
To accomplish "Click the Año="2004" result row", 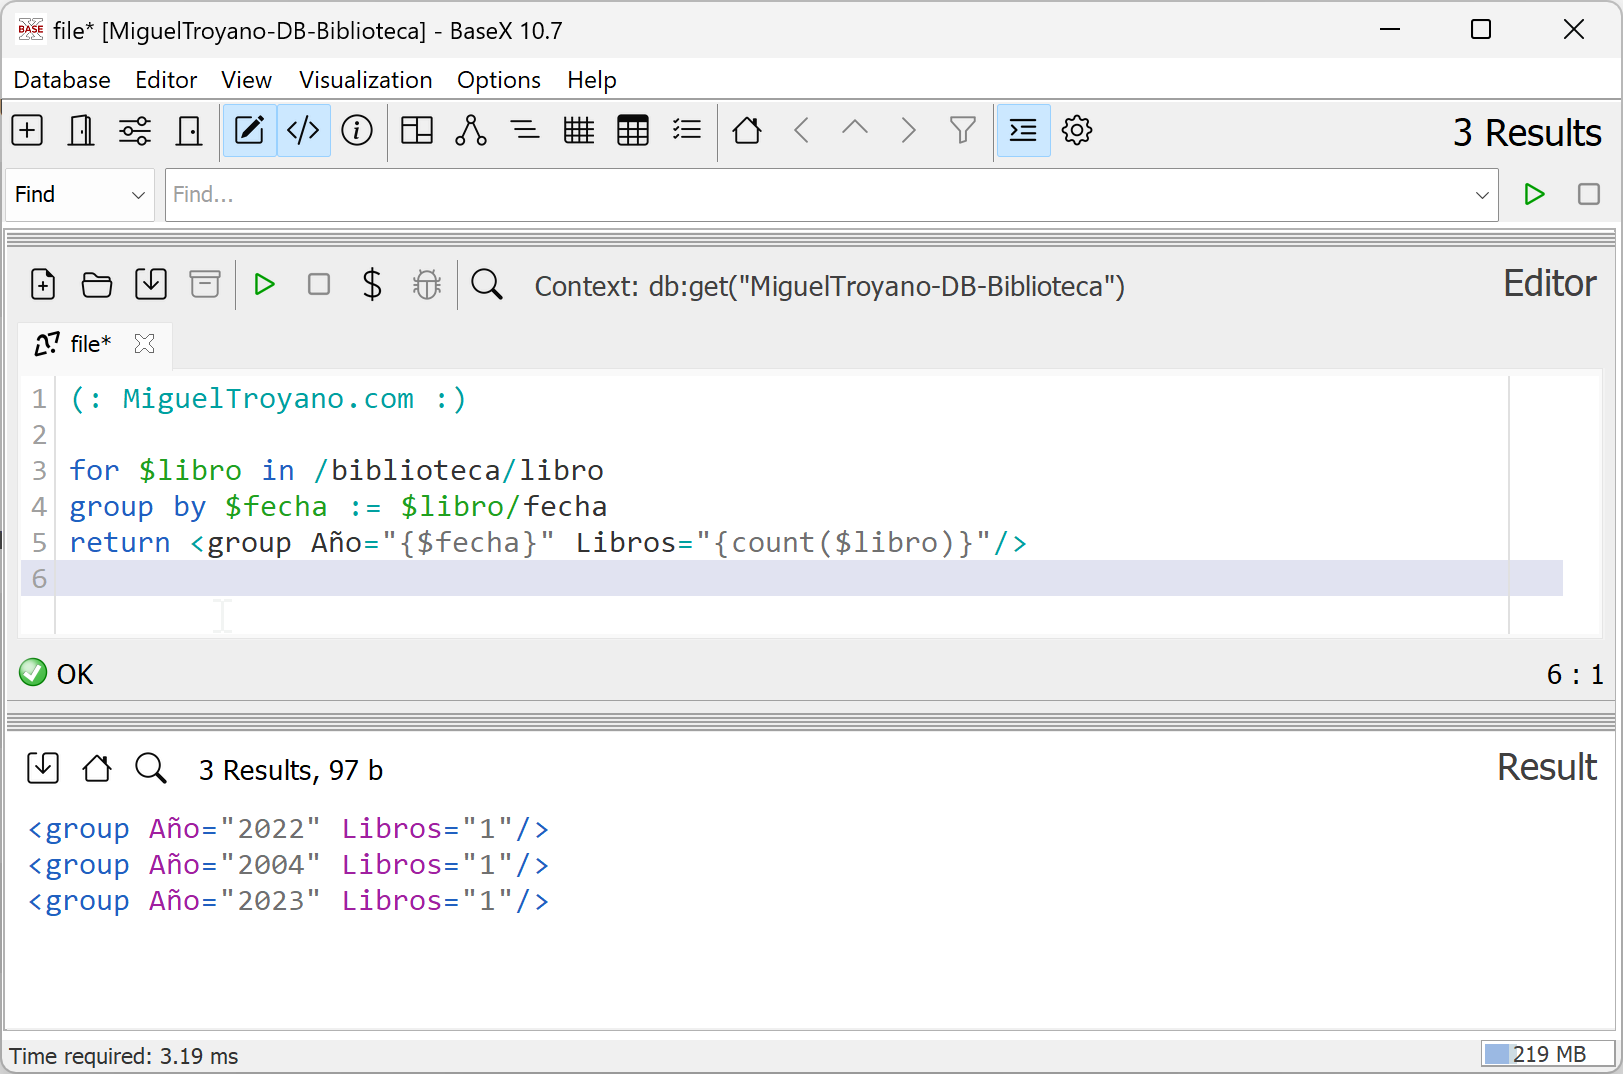I will 288,865.
